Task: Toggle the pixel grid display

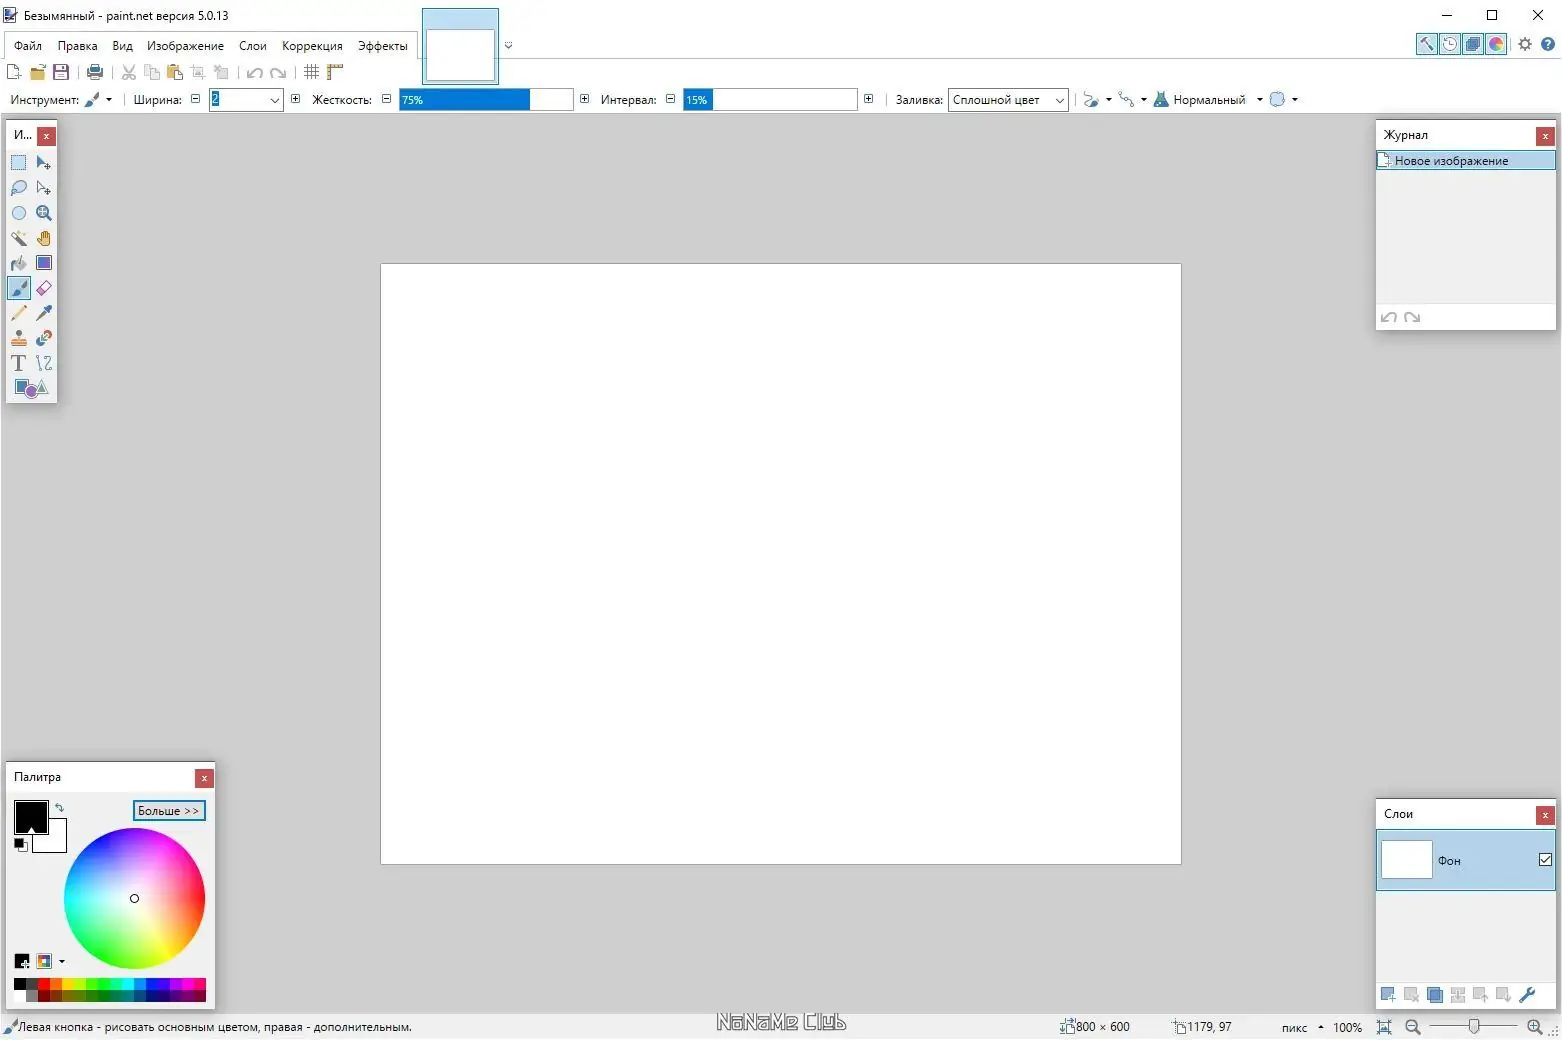Action: [312, 72]
